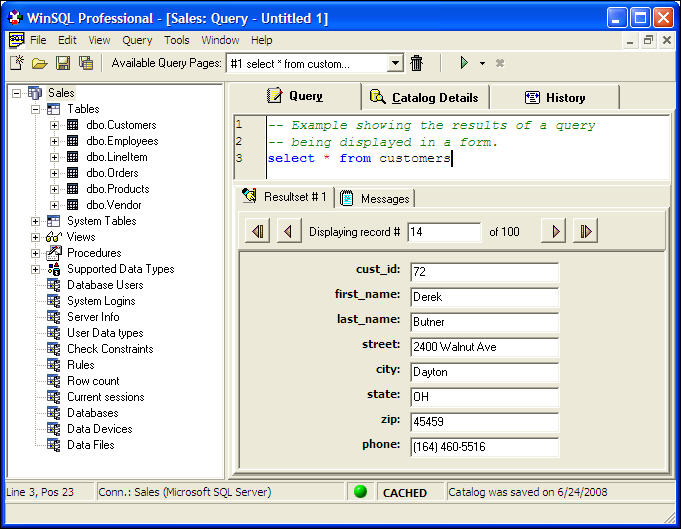The height and width of the screenshot is (529, 681).
Task: Click the Tables folder icon
Action: click(53, 109)
